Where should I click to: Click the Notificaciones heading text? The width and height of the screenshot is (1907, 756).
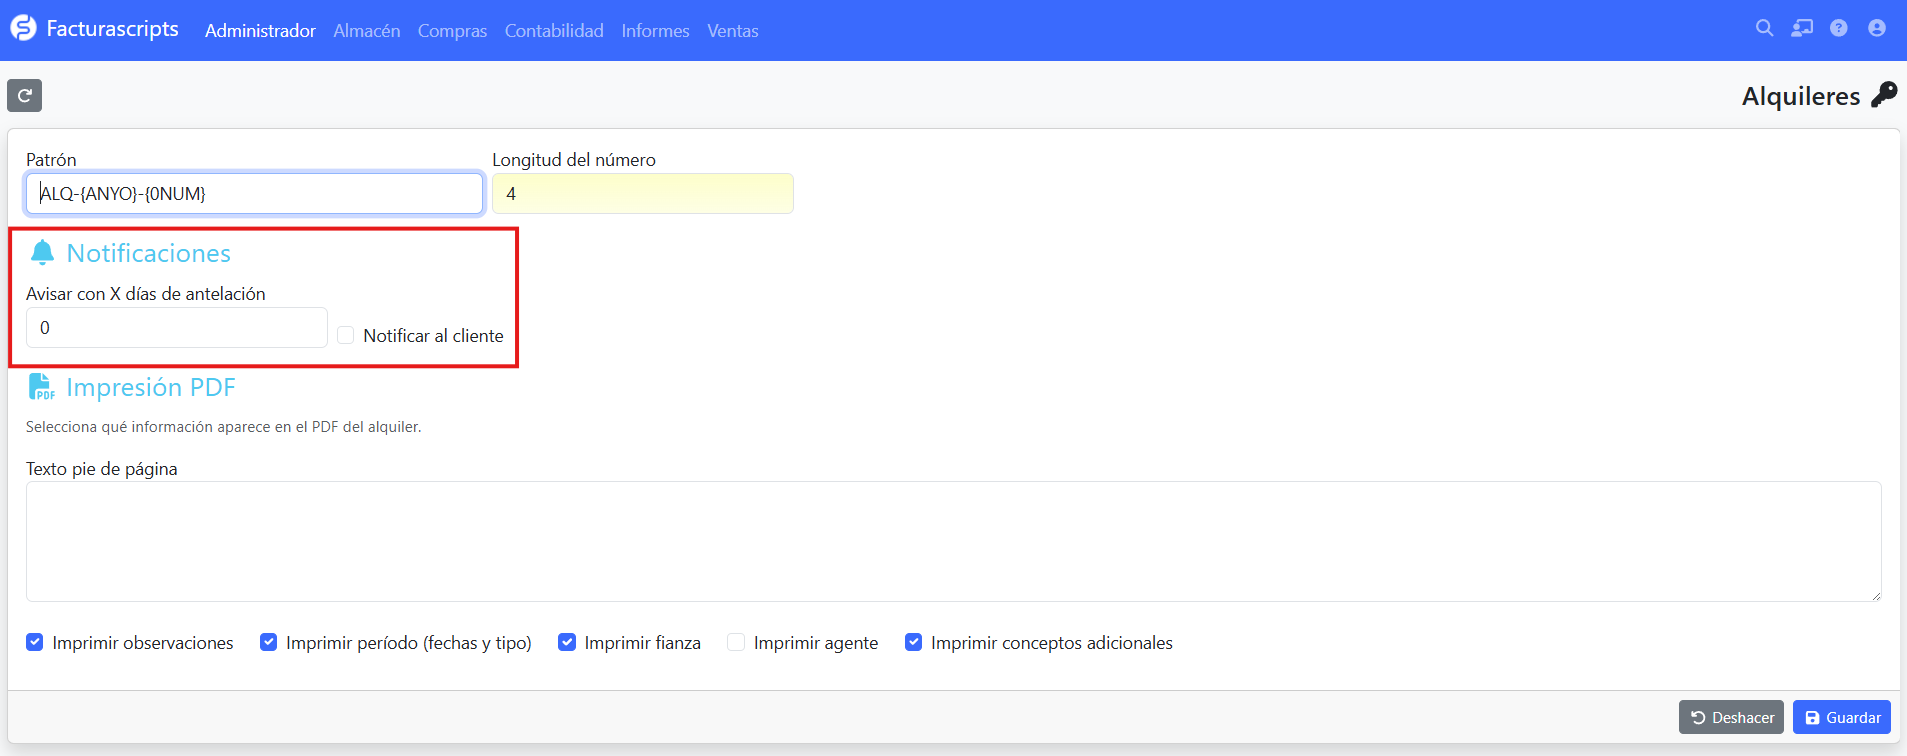[x=149, y=253]
